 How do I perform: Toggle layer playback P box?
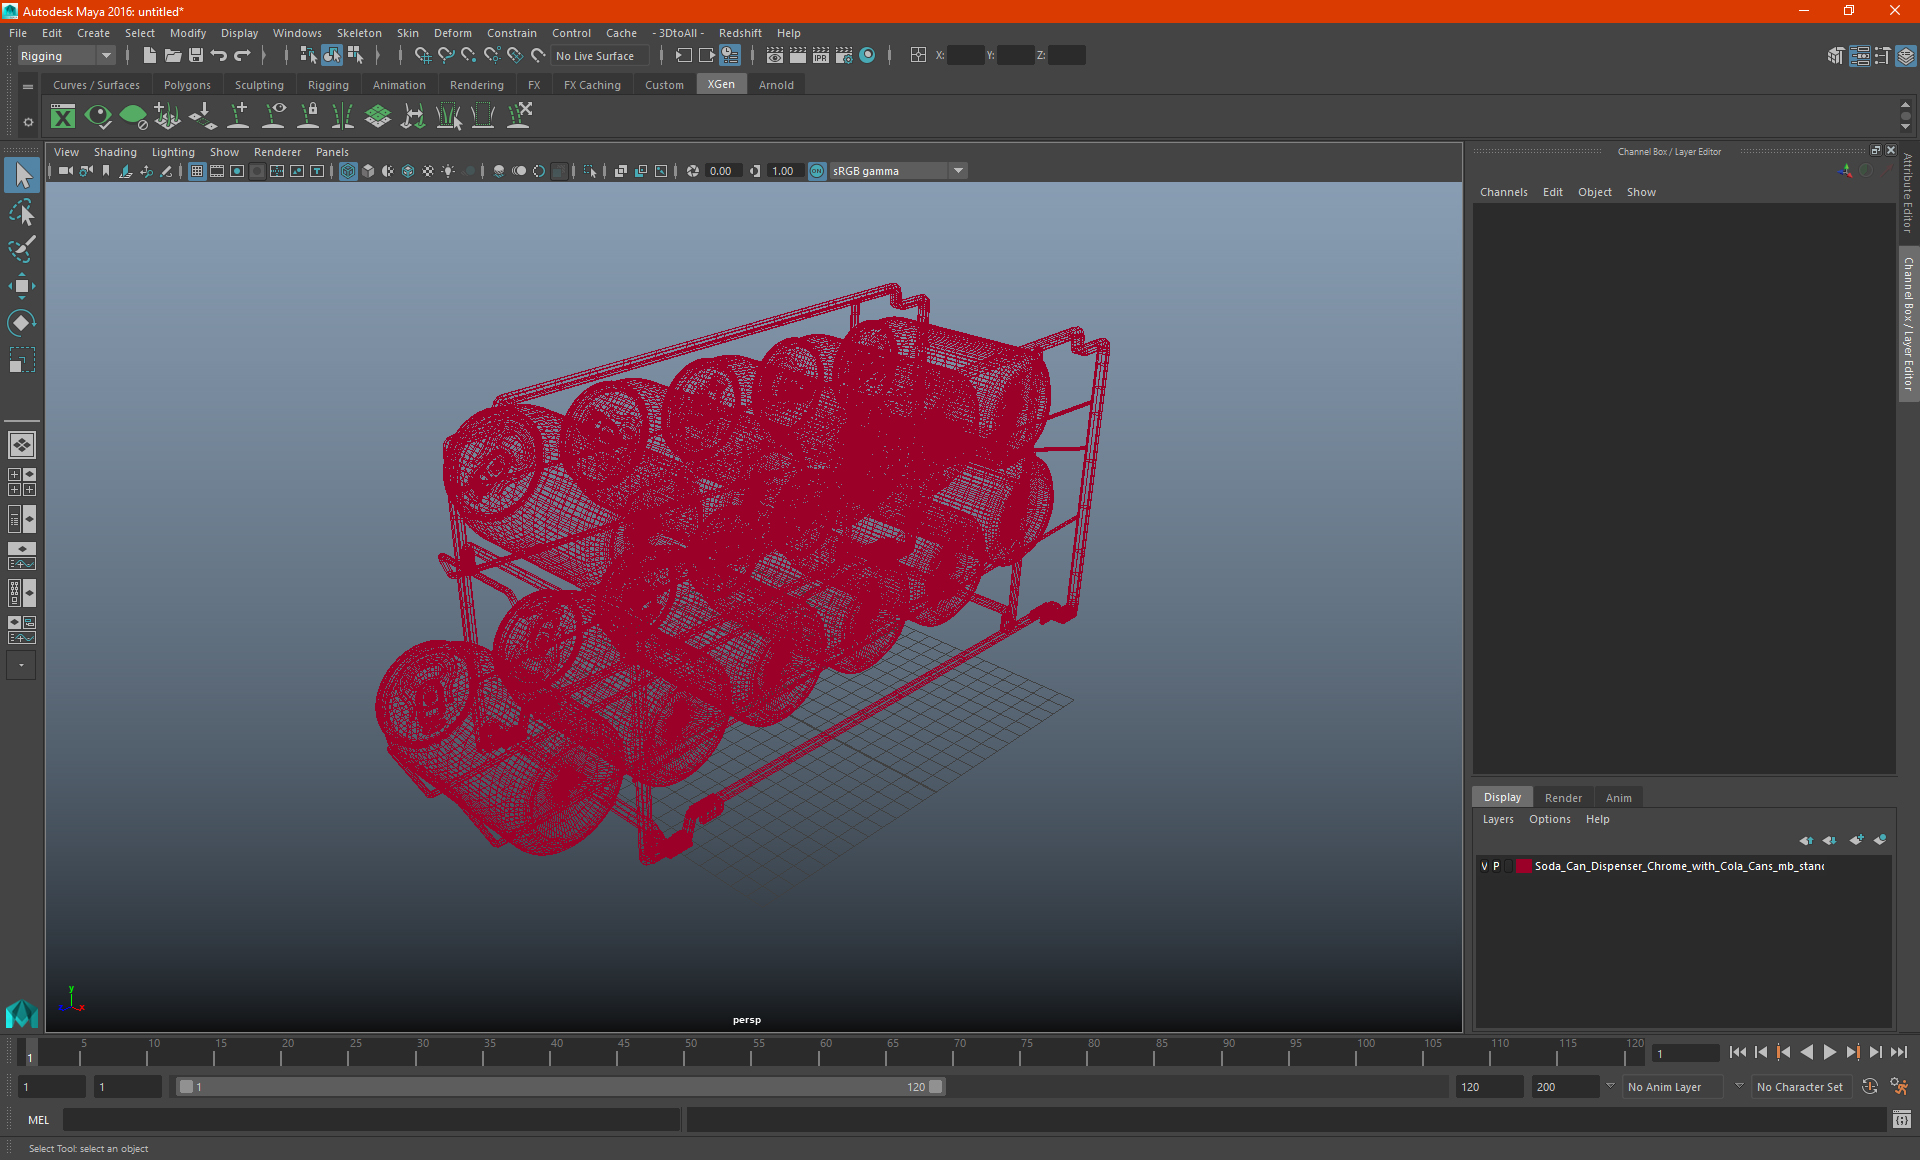(1496, 866)
